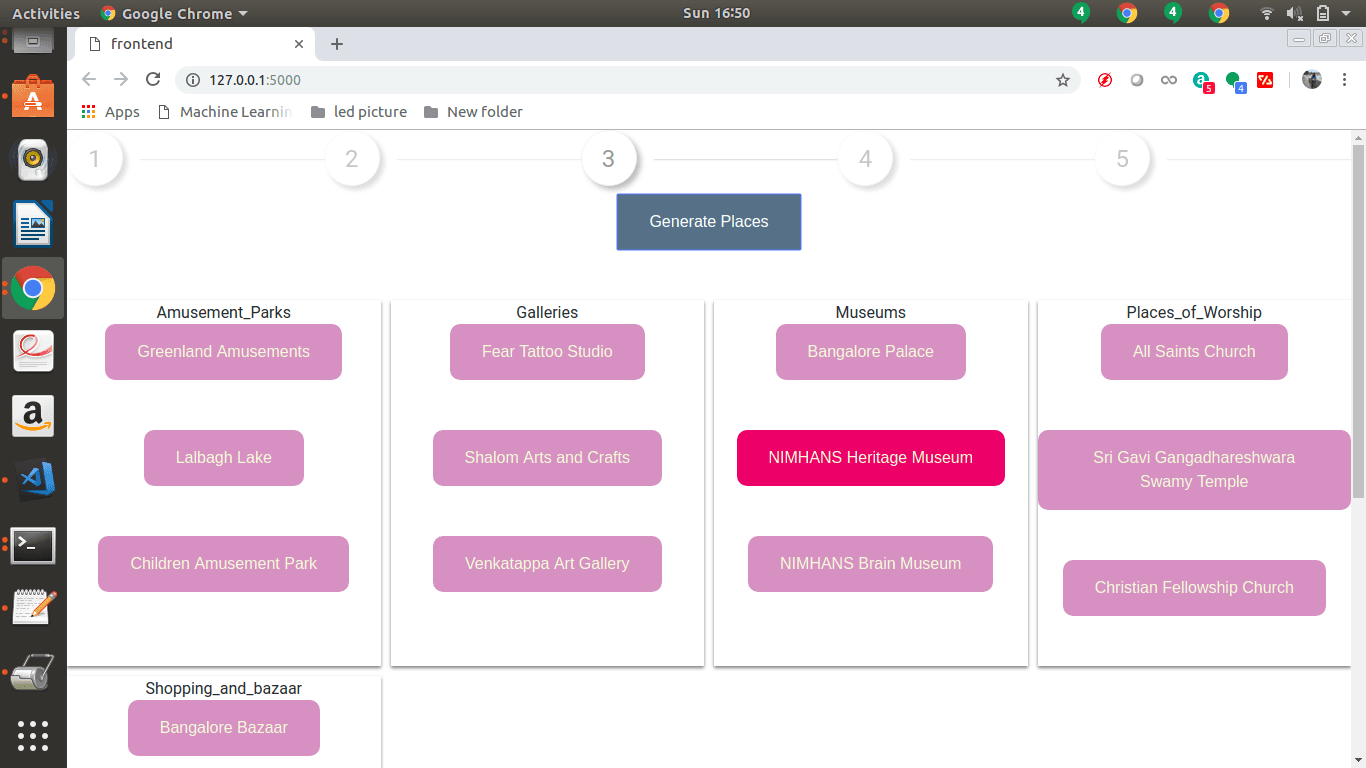Screen dimensions: 1366x768
Task: Open Rhythmbox speaker app in dock
Action: (x=33, y=160)
